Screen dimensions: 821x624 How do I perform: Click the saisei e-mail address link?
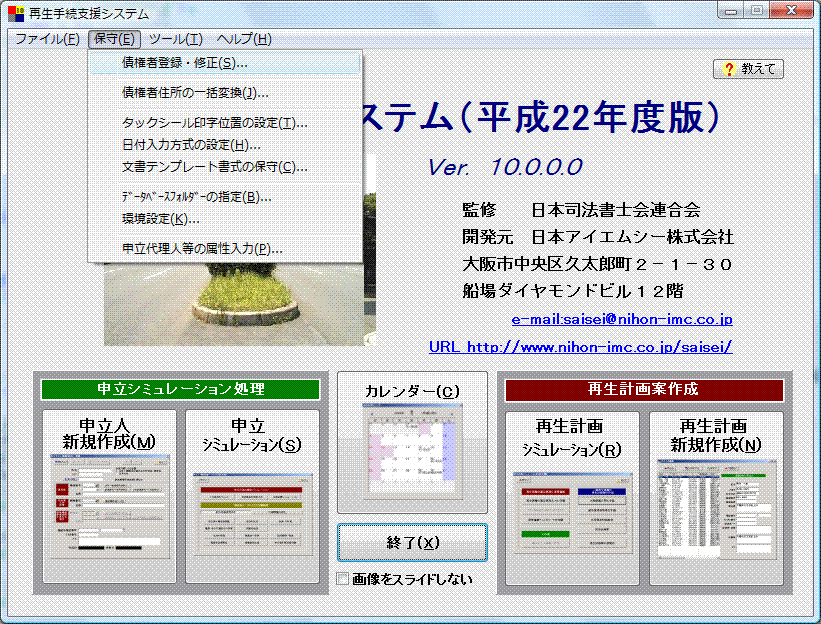tap(622, 320)
